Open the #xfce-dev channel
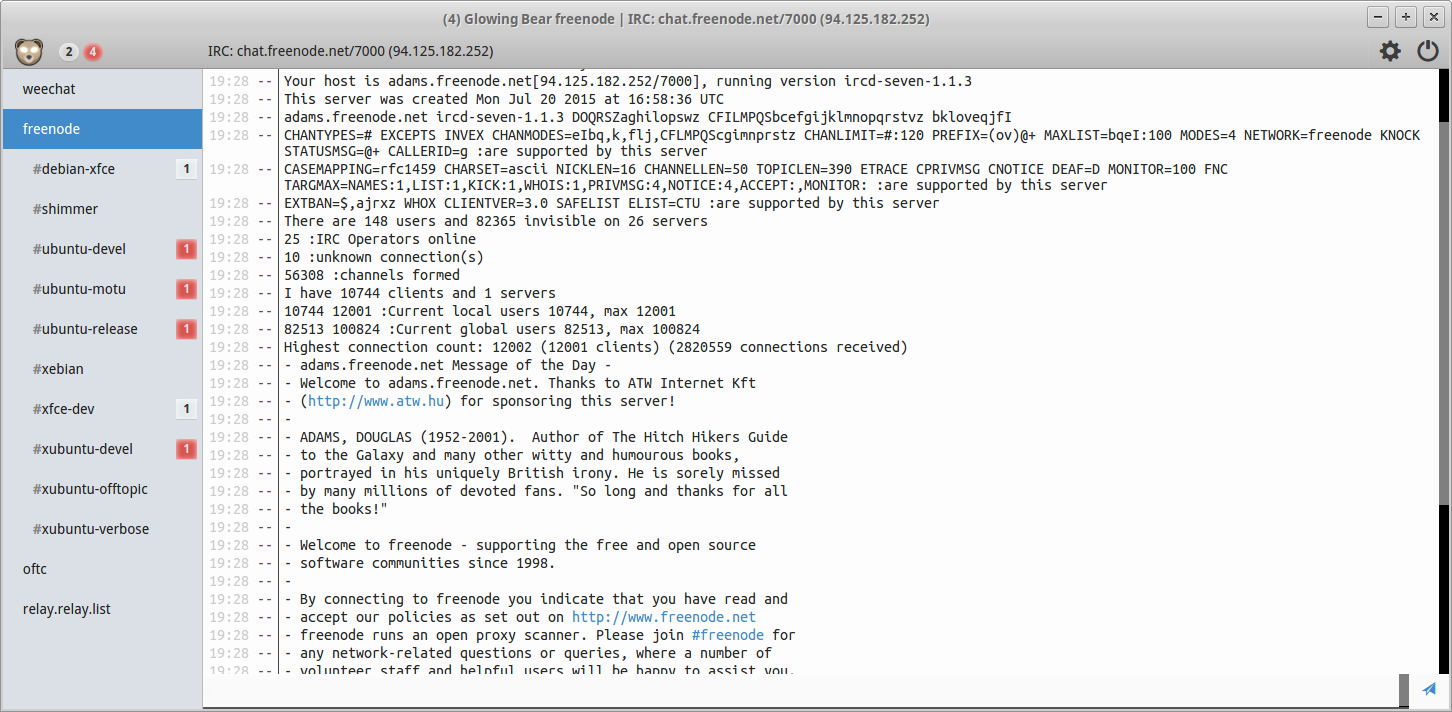The width and height of the screenshot is (1452, 712). point(63,409)
